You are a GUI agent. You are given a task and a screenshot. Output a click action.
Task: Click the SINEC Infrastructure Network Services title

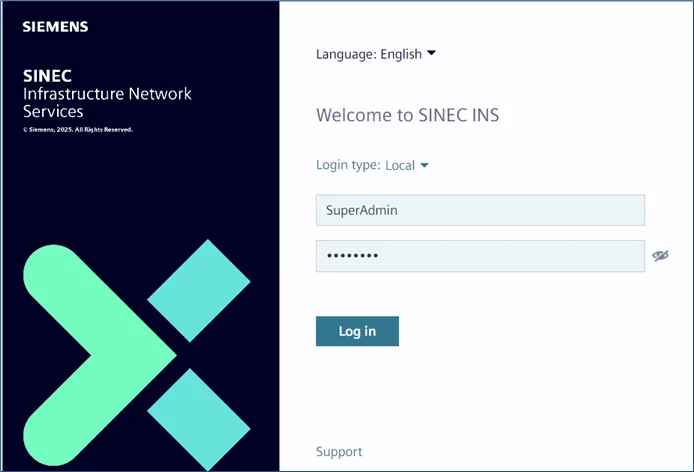tap(107, 93)
